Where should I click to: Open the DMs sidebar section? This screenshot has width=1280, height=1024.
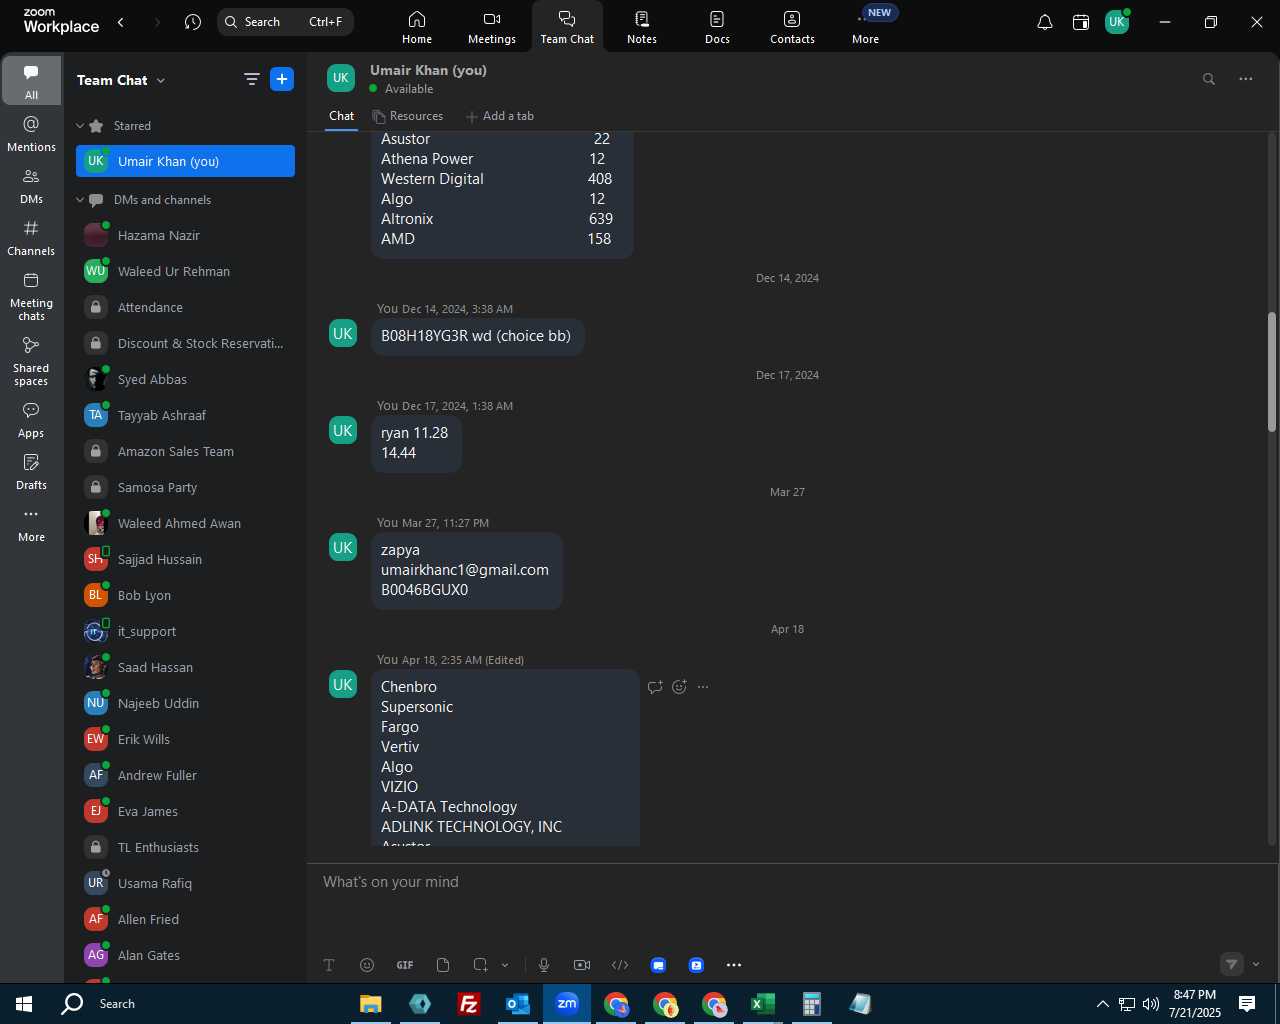[31, 186]
